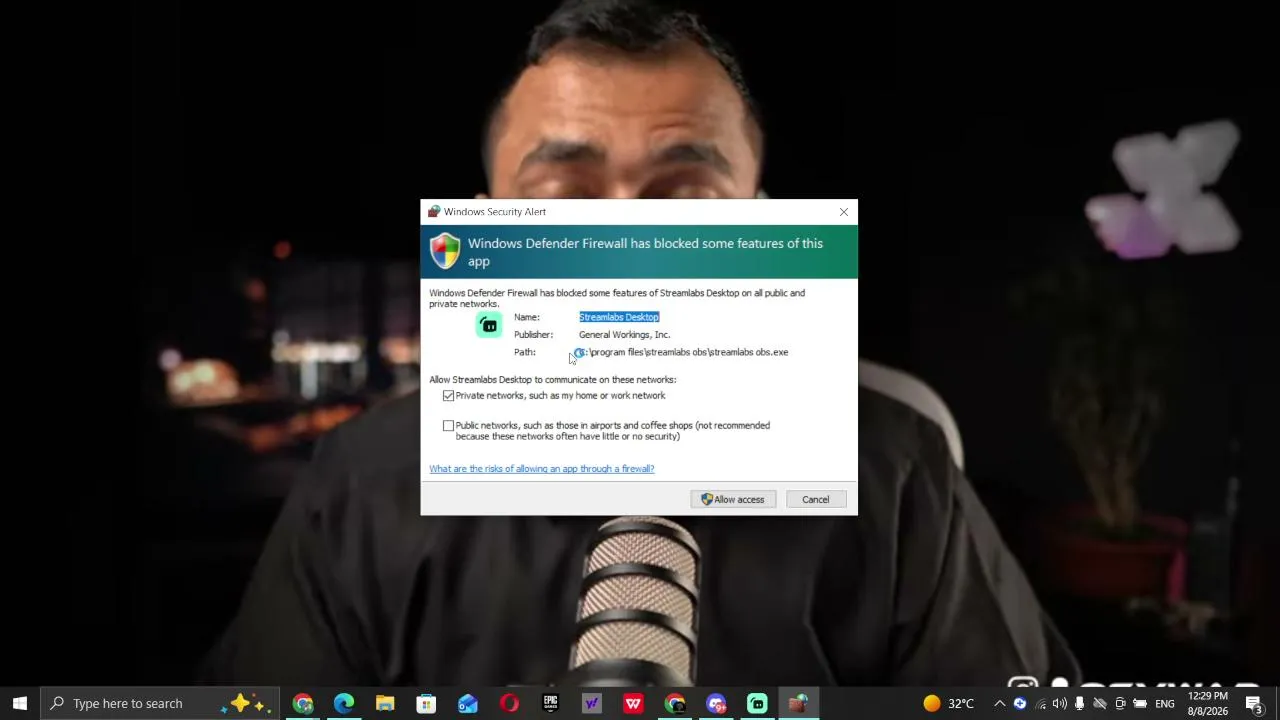Open the Windows Start menu

pyautogui.click(x=20, y=703)
